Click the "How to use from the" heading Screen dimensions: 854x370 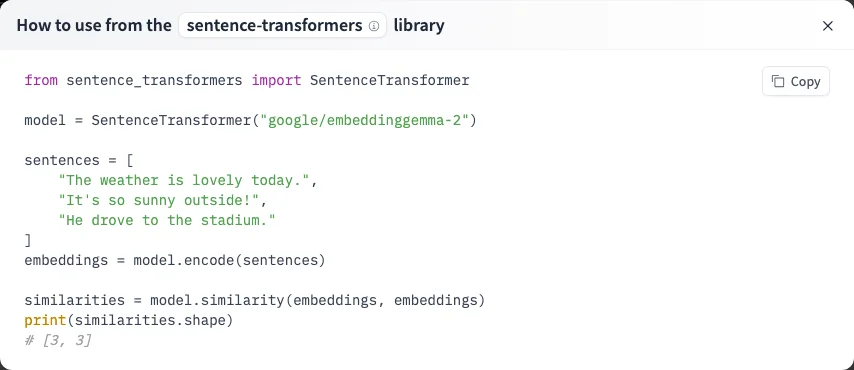[x=94, y=26]
